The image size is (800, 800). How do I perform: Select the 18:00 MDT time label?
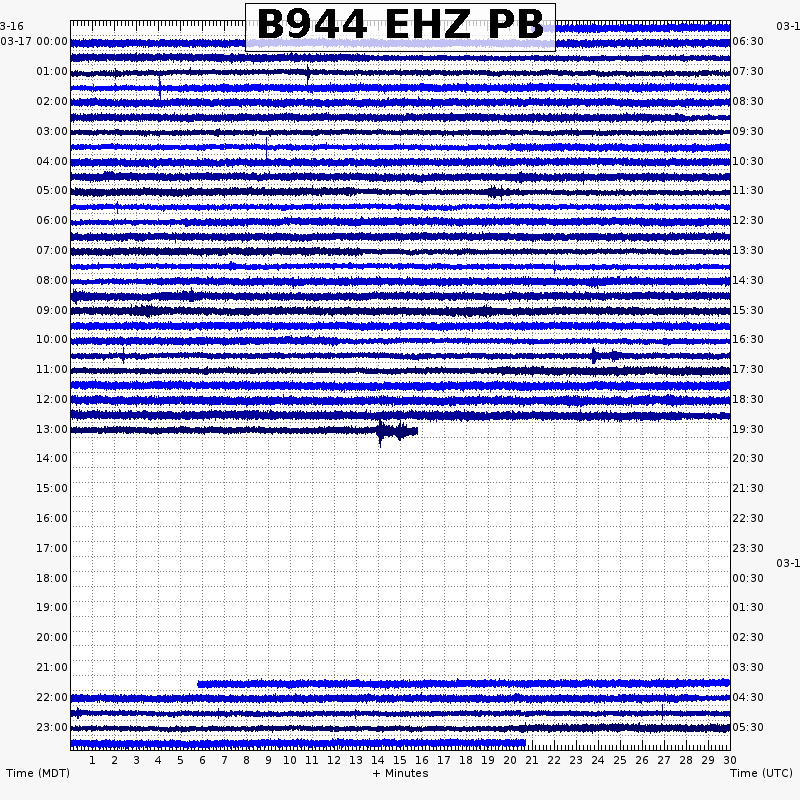coord(52,579)
